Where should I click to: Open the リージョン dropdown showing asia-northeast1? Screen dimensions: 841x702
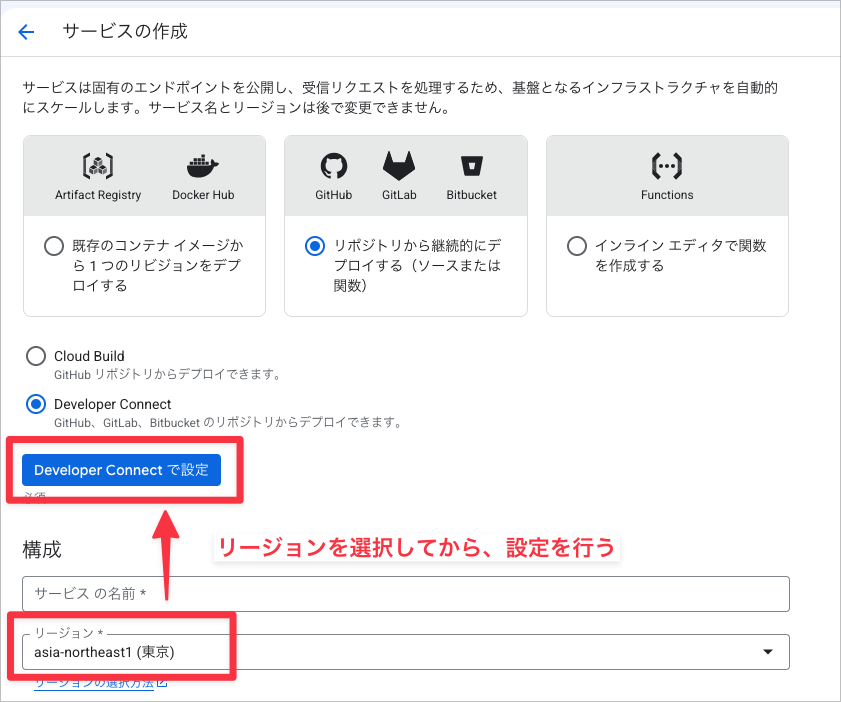tap(405, 652)
